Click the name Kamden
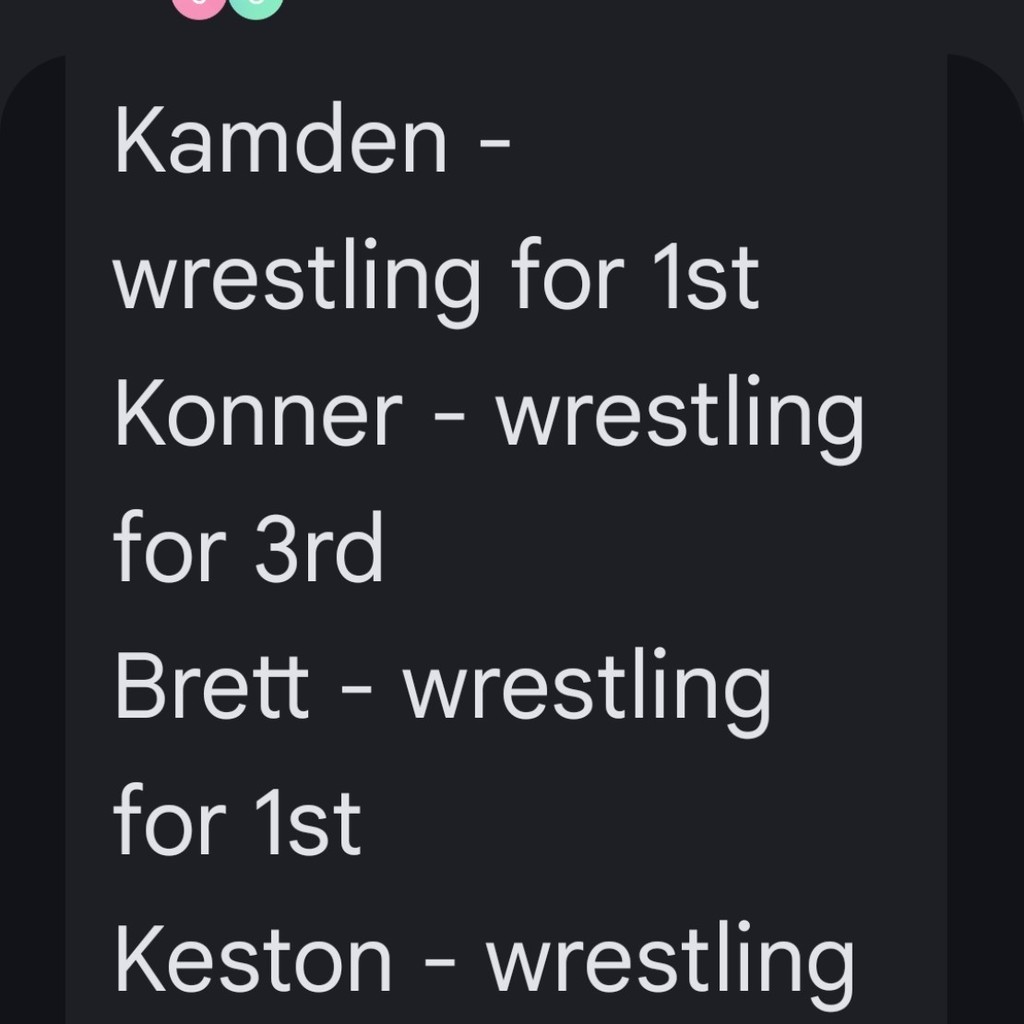The image size is (1024, 1024). click(281, 143)
